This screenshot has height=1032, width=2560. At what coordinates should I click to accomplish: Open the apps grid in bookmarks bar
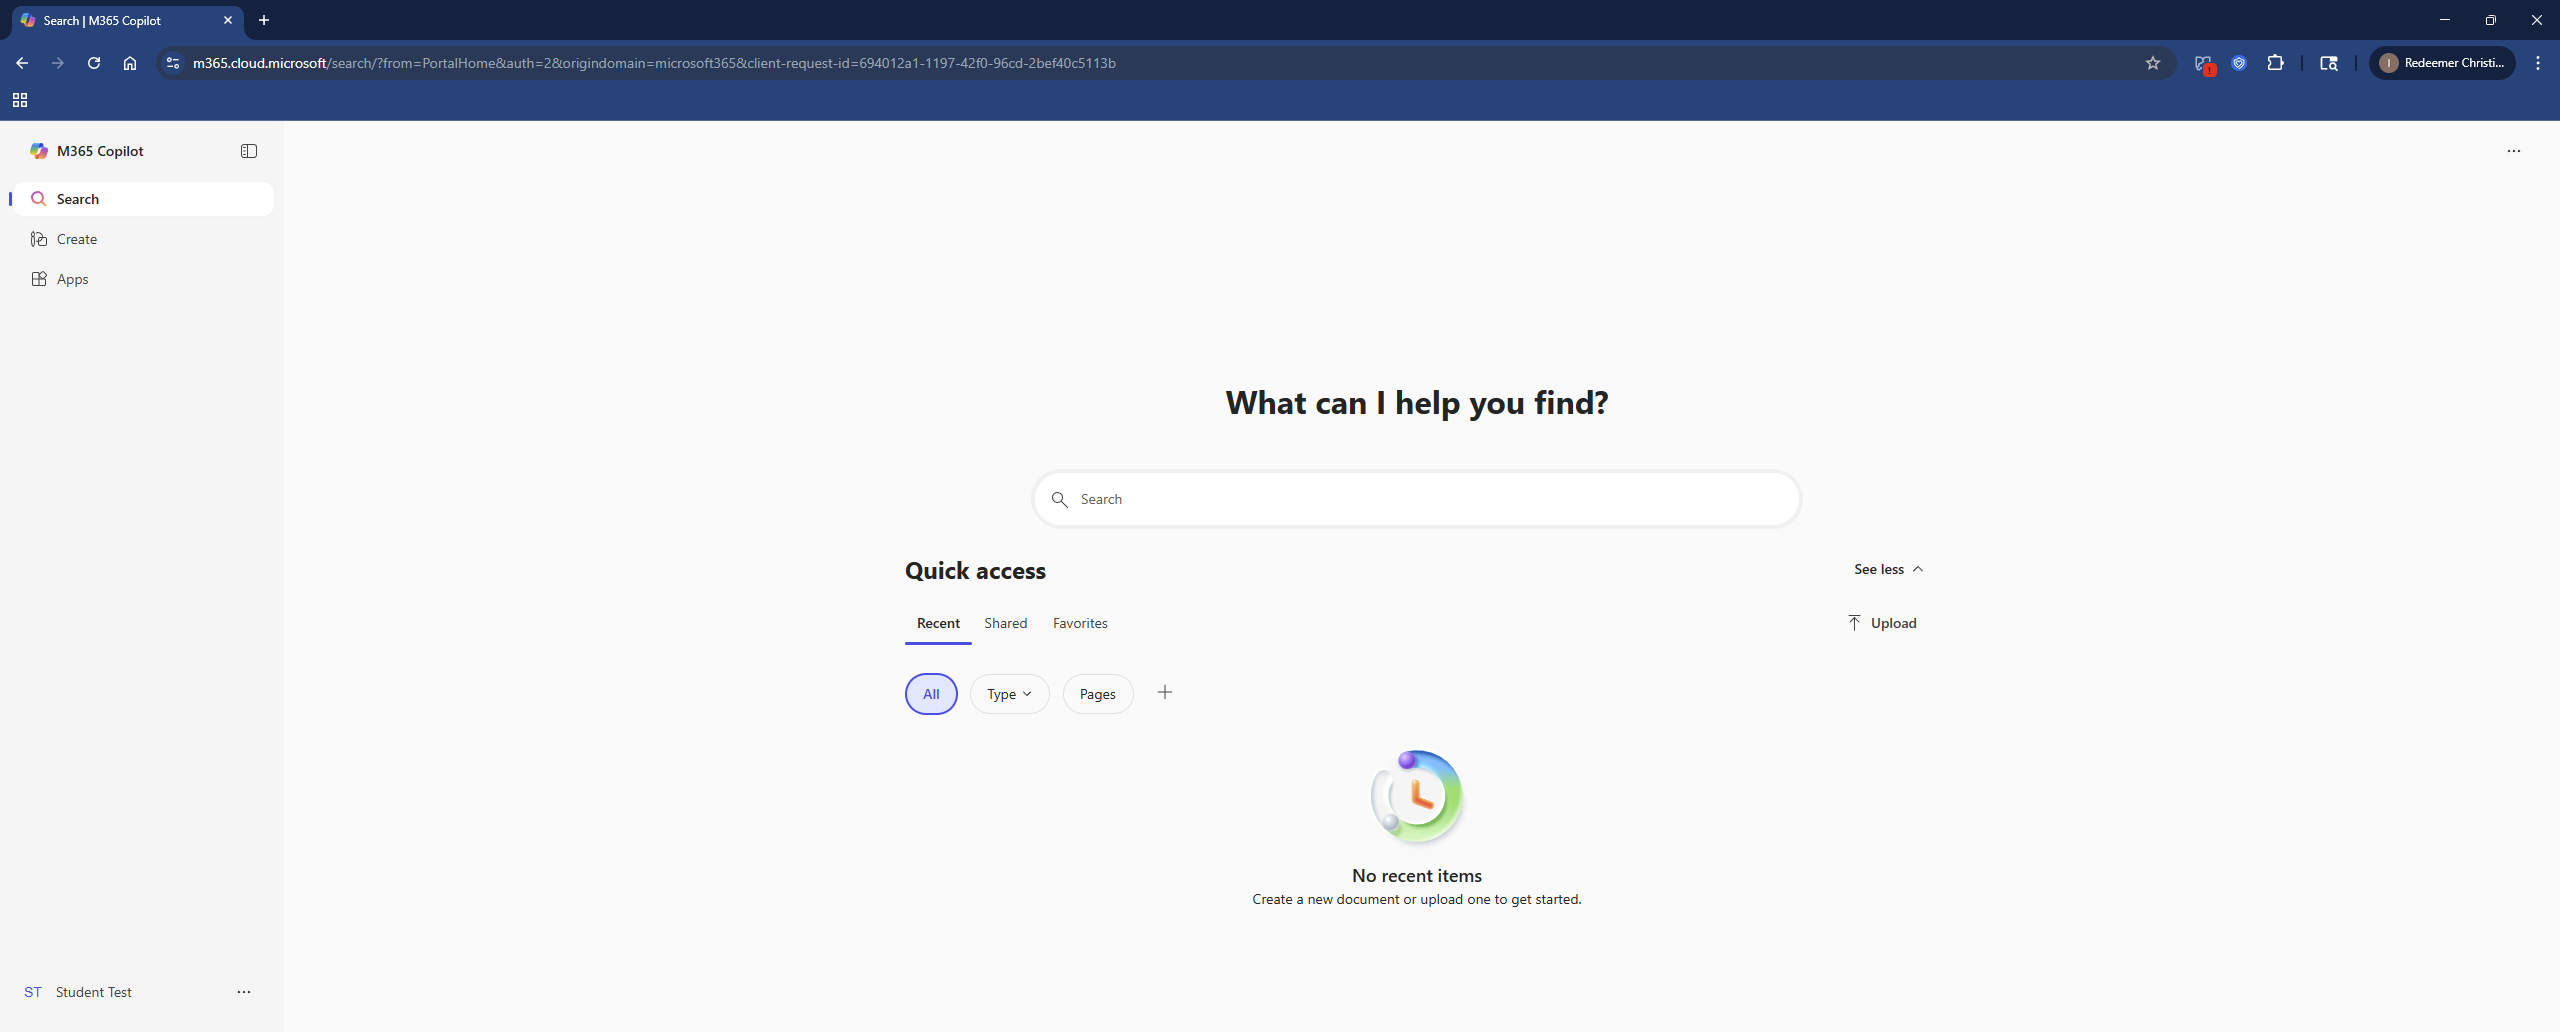pos(20,100)
